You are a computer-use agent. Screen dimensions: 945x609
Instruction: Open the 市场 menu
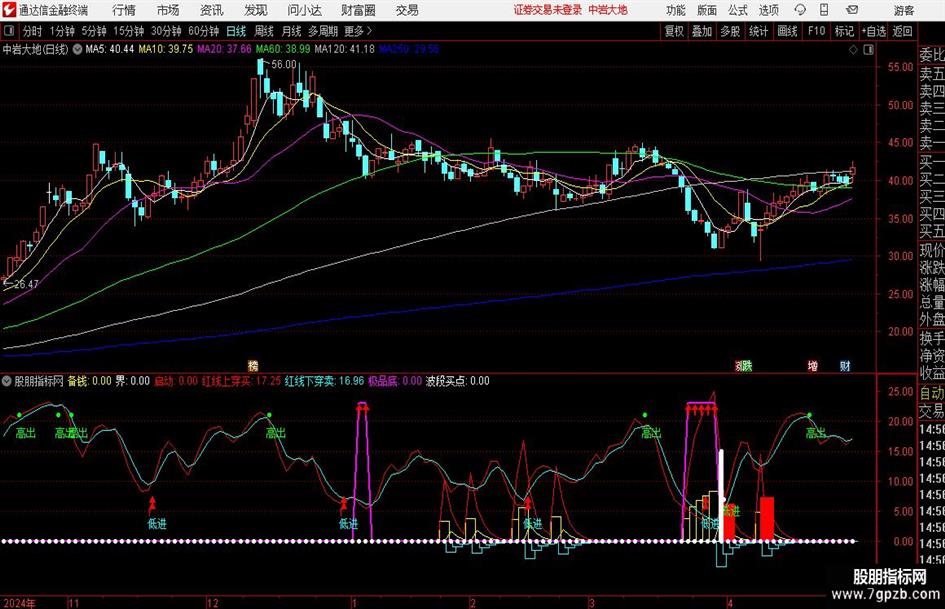pyautogui.click(x=168, y=10)
